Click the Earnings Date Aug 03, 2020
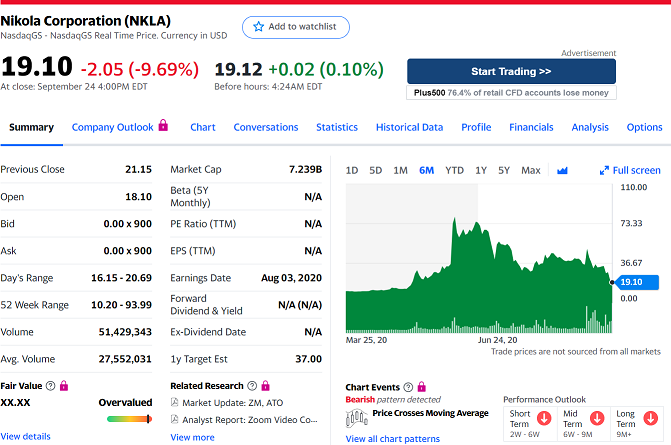Screen dimensions: 671x445 click(x=291, y=278)
